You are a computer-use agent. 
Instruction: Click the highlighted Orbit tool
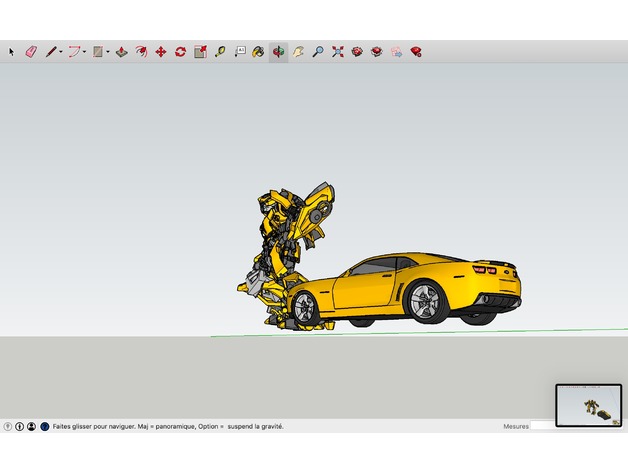278,52
